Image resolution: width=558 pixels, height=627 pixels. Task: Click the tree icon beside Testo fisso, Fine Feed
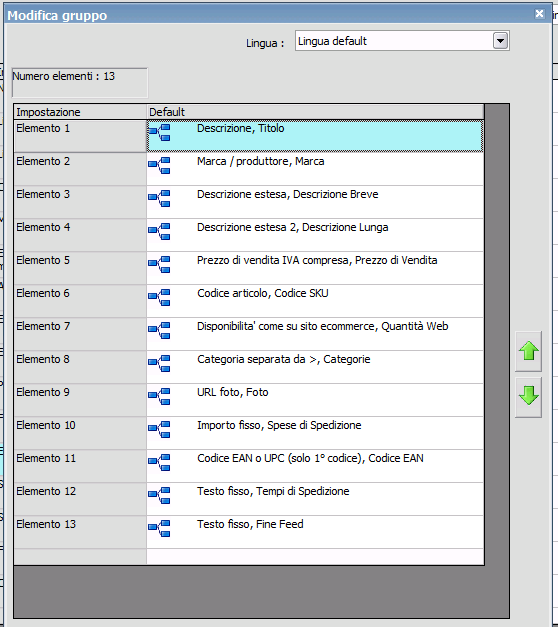(159, 528)
